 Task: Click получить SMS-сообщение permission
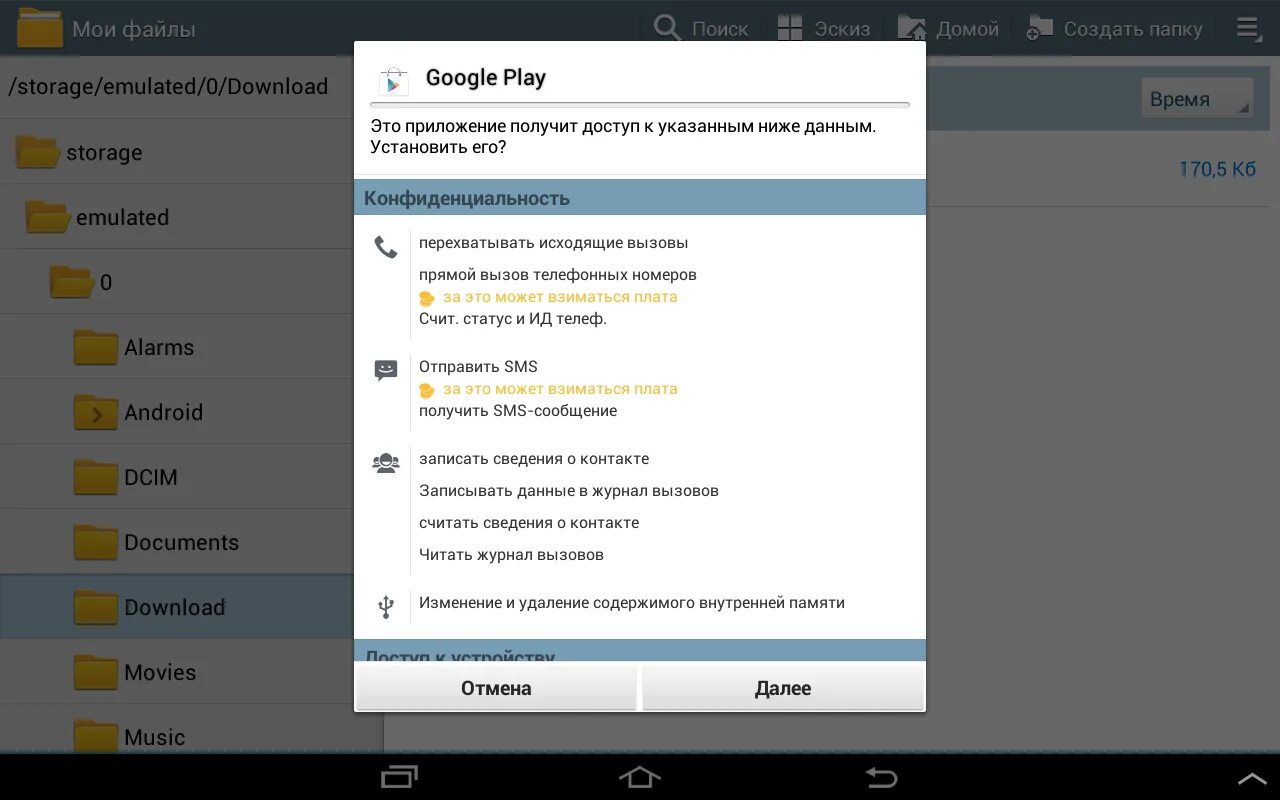coord(518,411)
